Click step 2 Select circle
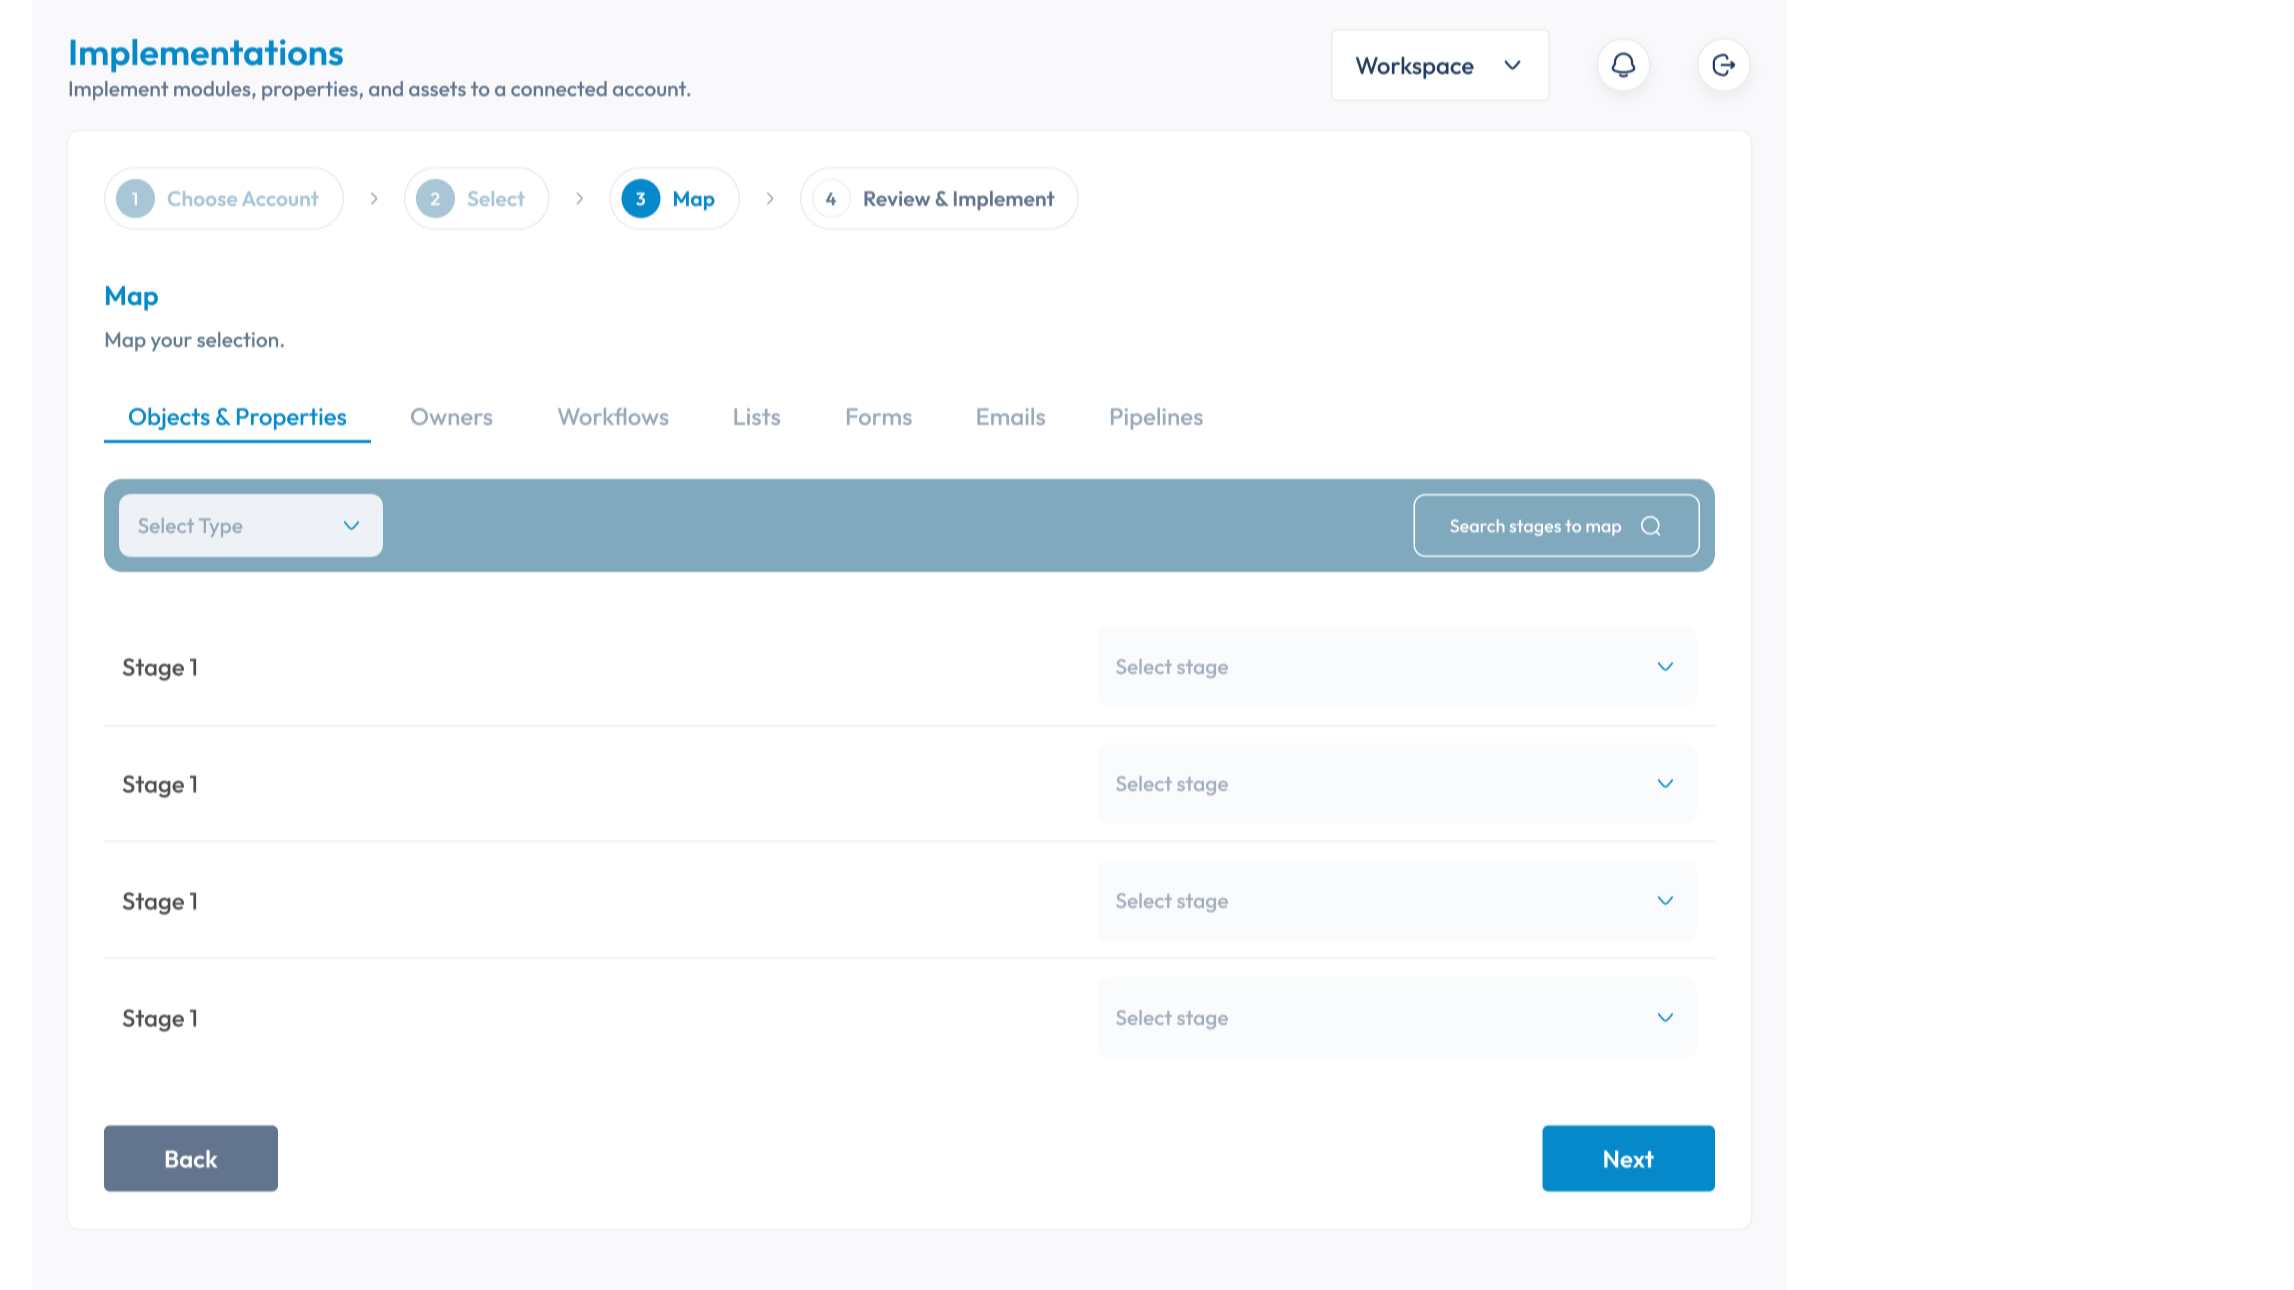The width and height of the screenshot is (2294, 1290). [x=435, y=199]
